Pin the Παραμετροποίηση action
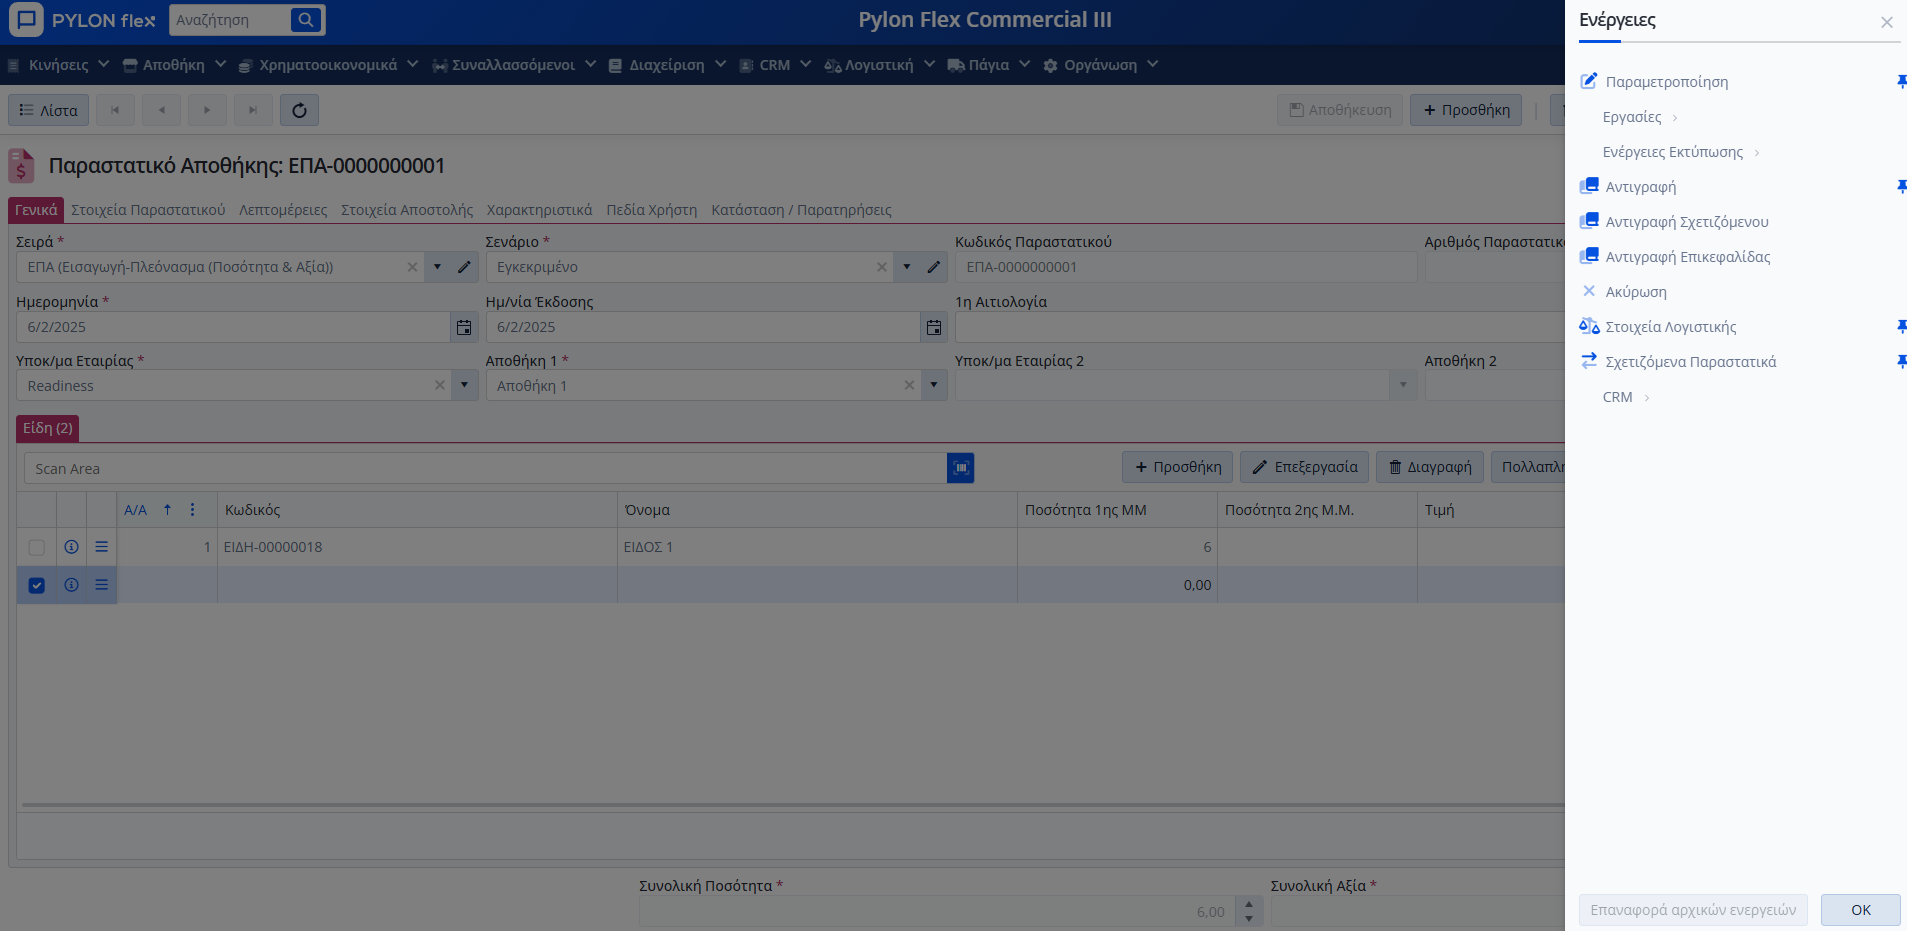 click(1901, 82)
